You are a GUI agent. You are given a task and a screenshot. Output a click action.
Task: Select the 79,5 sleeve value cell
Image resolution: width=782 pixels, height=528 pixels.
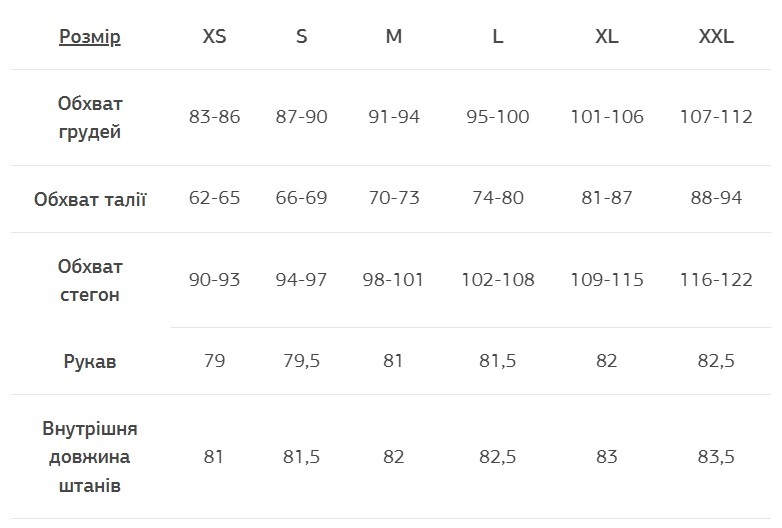click(301, 361)
